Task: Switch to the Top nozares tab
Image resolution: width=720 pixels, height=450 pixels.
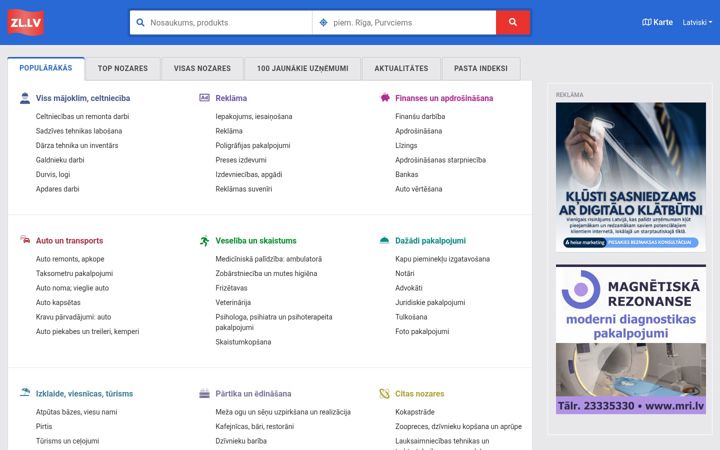Action: (x=123, y=68)
